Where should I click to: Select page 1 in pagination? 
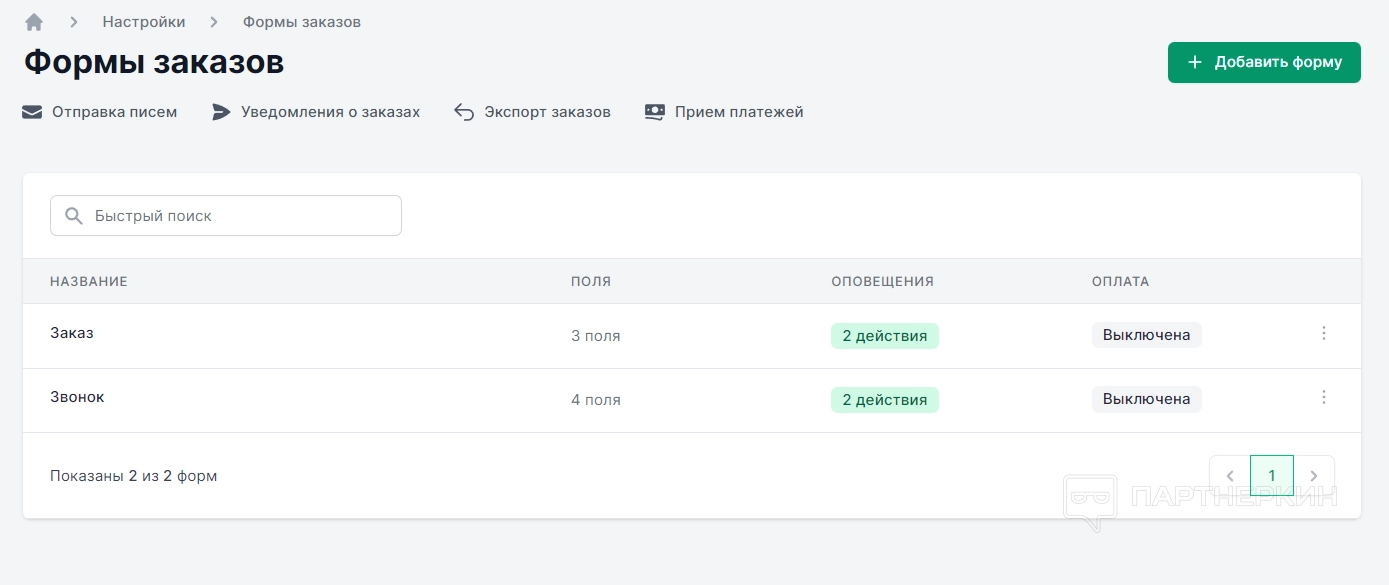1272,476
